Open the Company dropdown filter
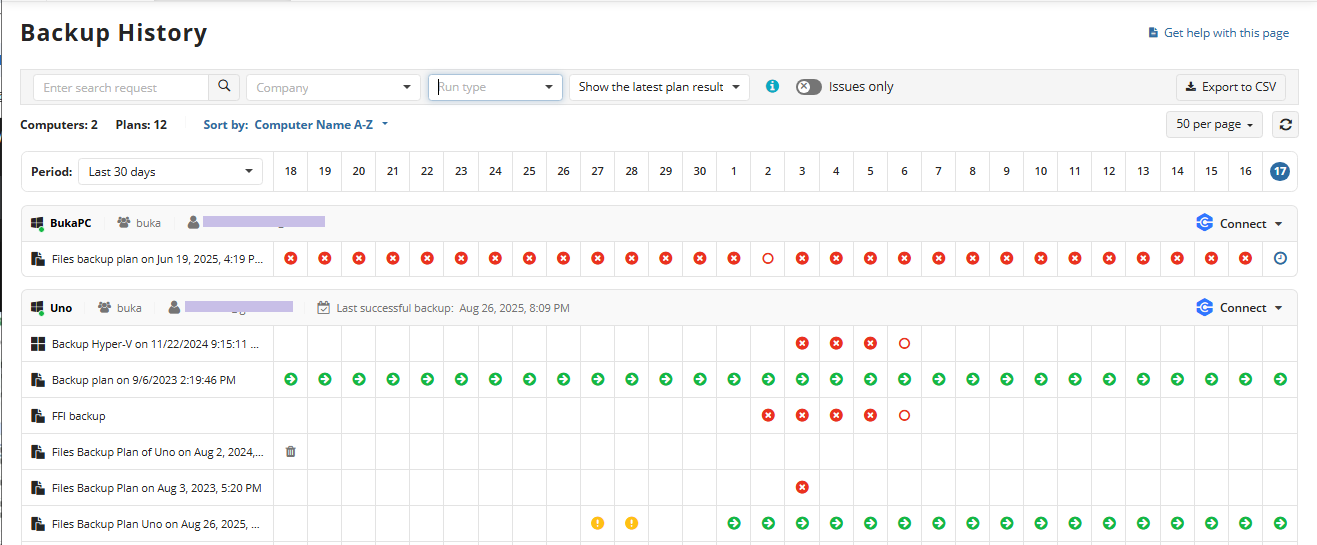Screen dimensions: 1317x545 [333, 87]
